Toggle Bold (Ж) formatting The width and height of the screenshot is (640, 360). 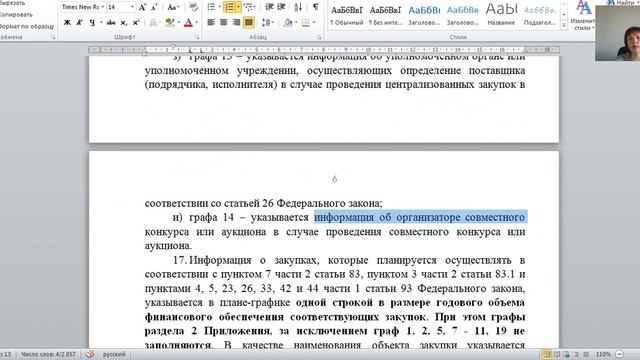(x=67, y=23)
